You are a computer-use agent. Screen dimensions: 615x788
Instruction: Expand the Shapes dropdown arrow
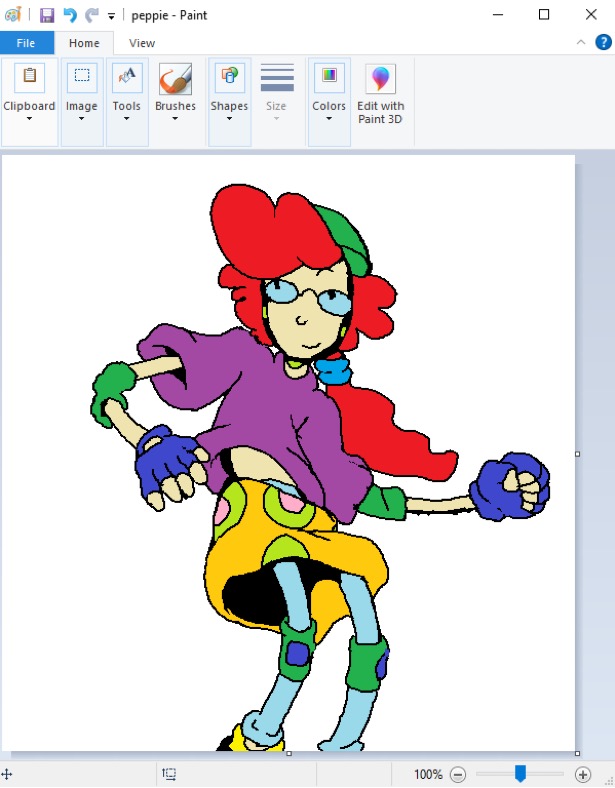point(229,119)
